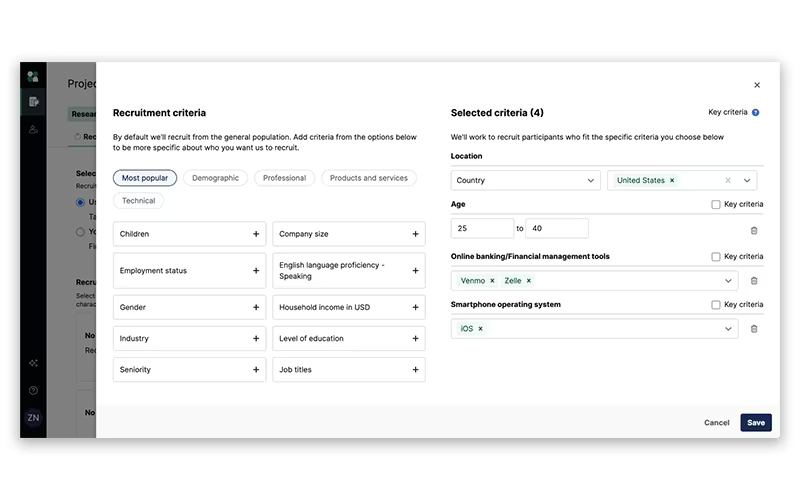Image resolution: width=800 pixels, height=500 pixels.
Task: Click the maximum age field 40
Action: pos(557,228)
